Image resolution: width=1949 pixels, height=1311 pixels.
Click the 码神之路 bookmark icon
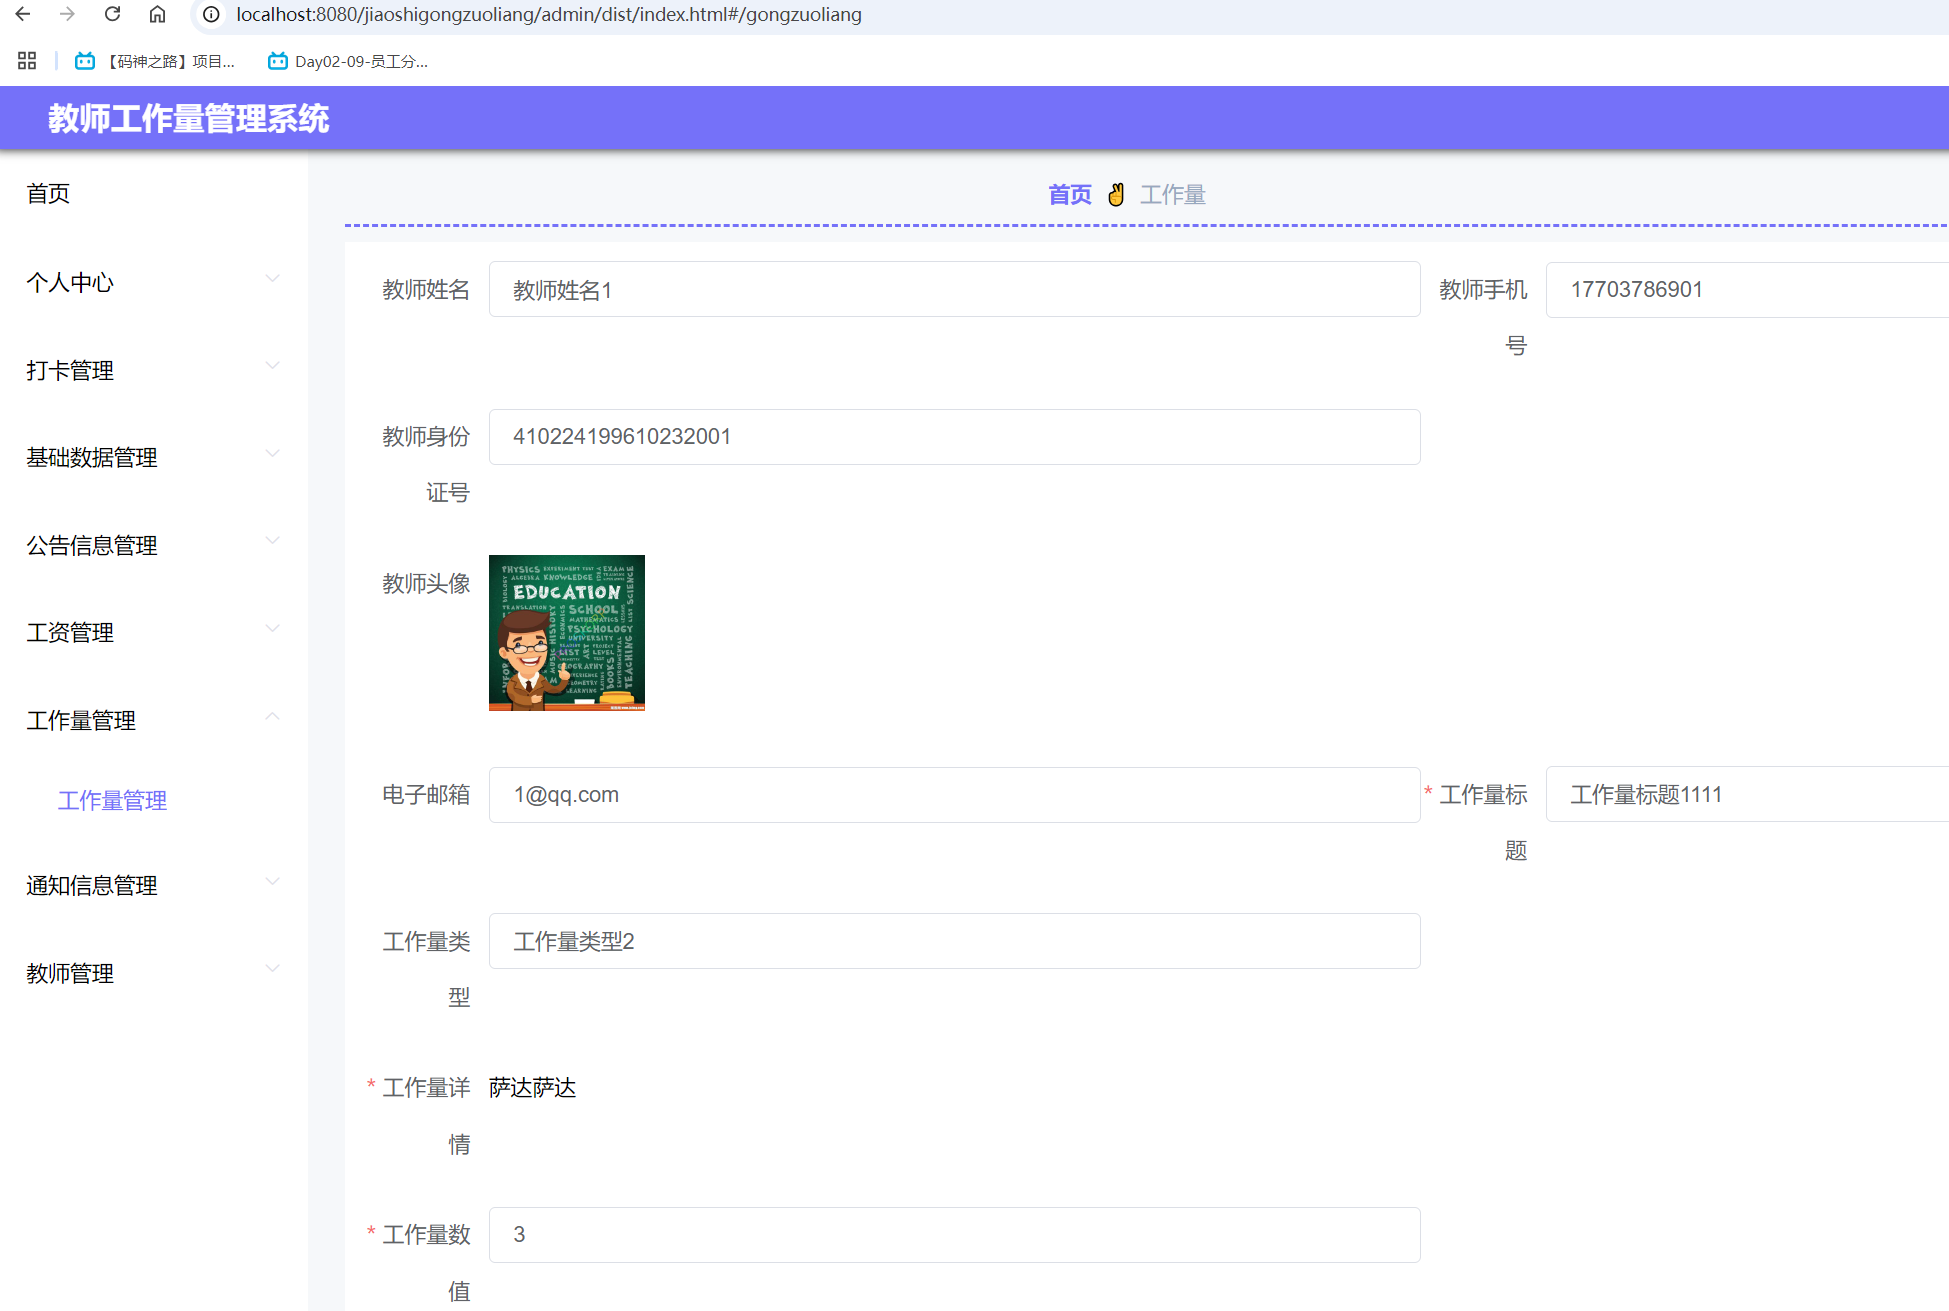click(84, 61)
